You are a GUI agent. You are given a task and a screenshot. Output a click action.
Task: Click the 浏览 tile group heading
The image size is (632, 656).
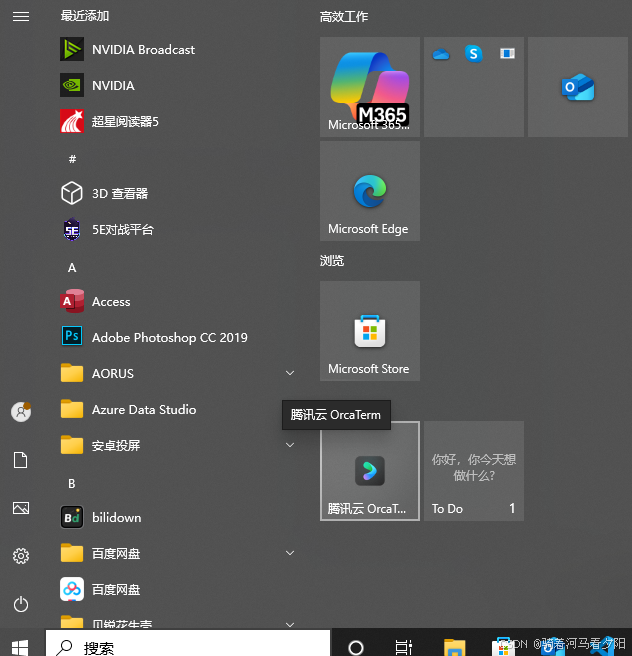click(x=332, y=261)
